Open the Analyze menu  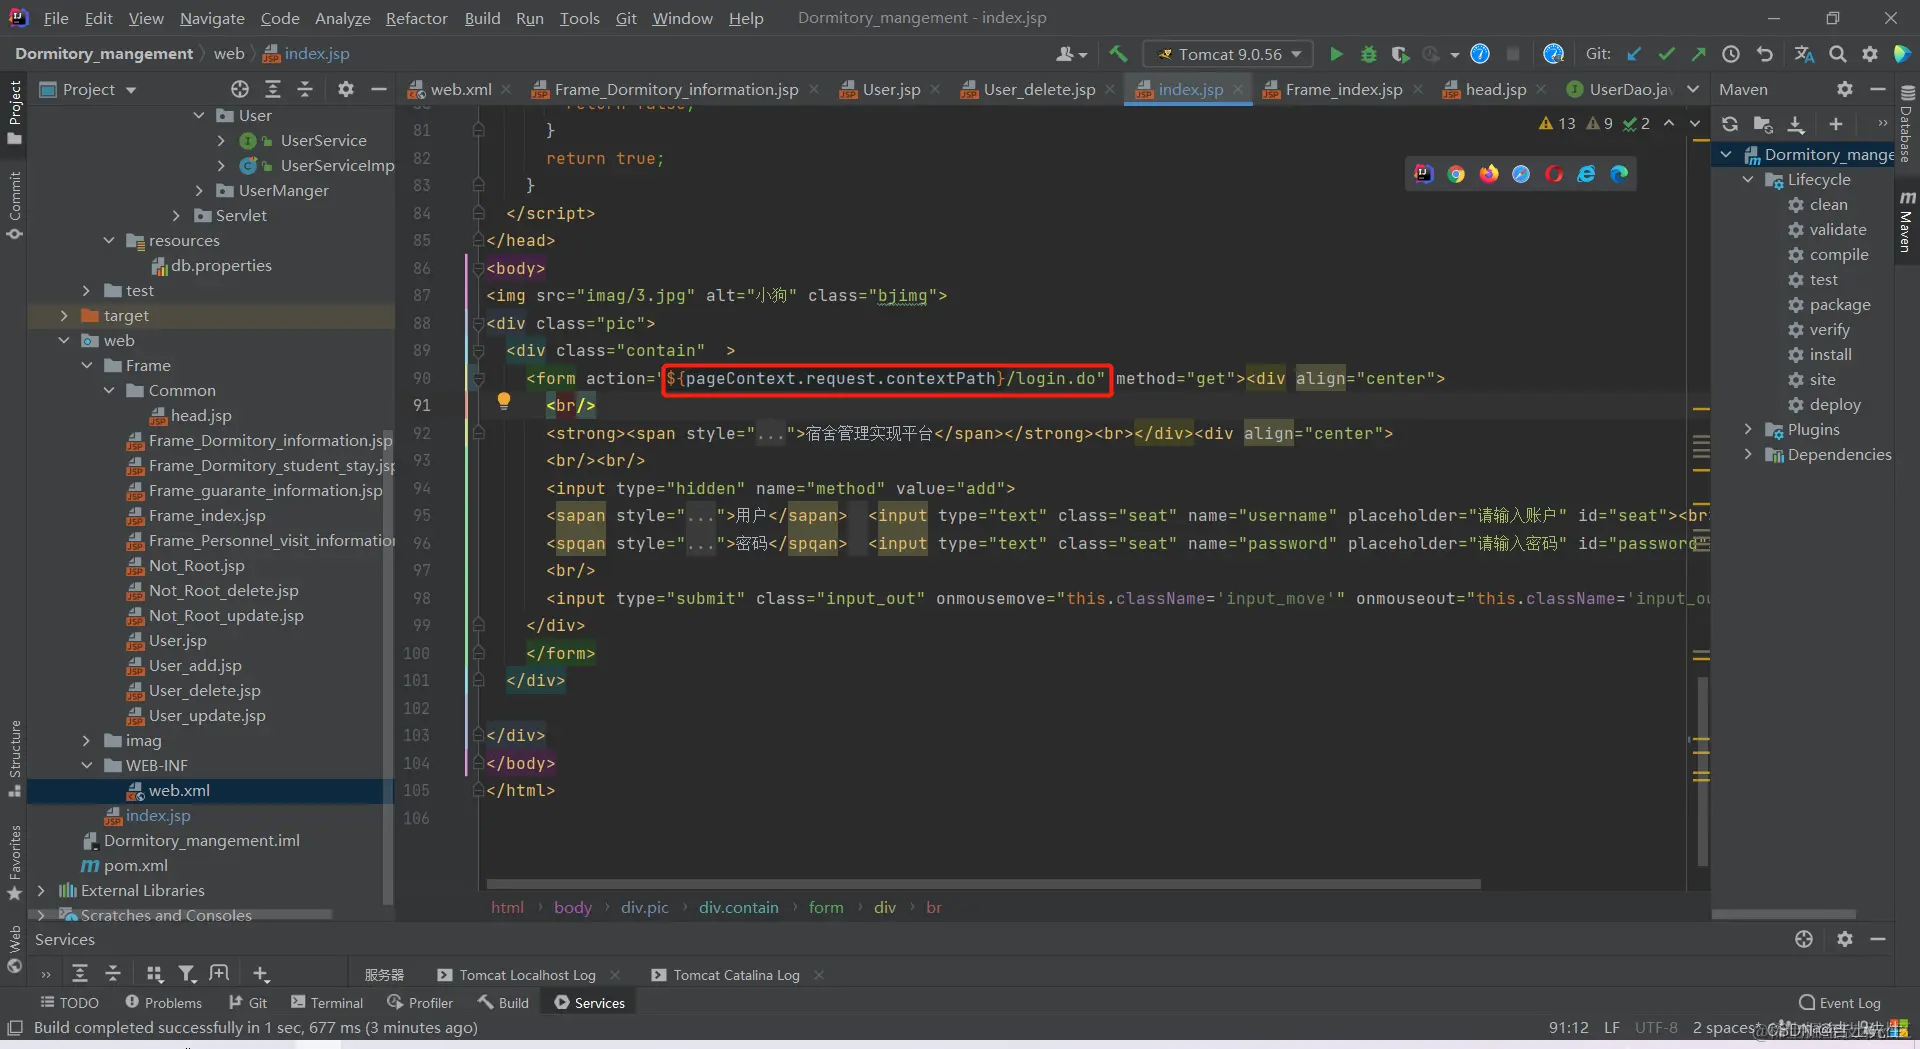[342, 18]
